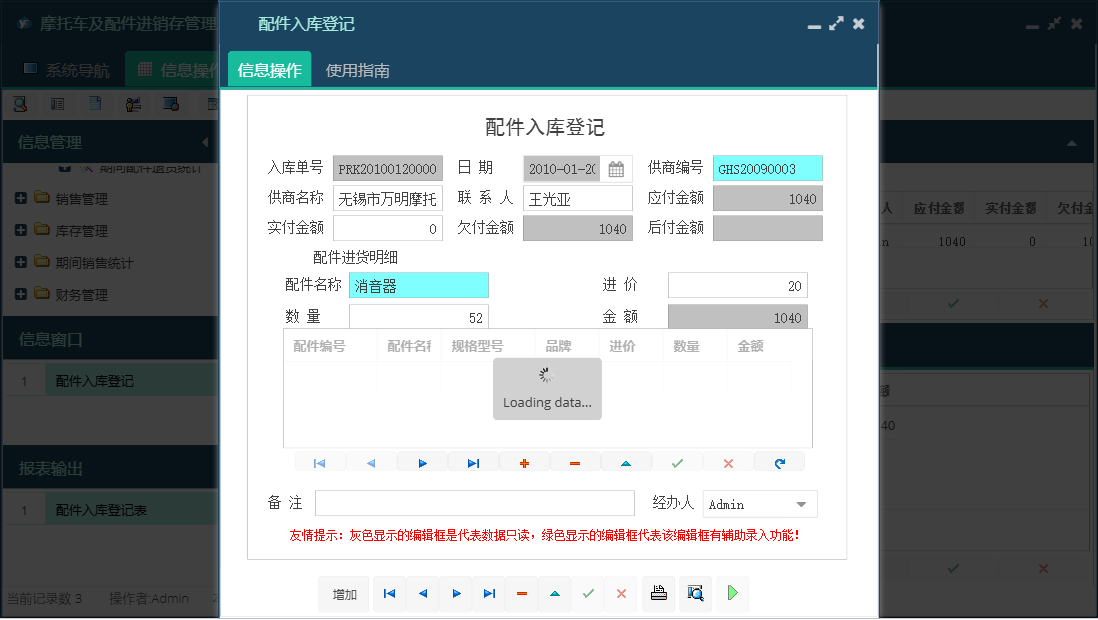Click the 备注 remarks input field
1098x620 pixels.
(474, 503)
